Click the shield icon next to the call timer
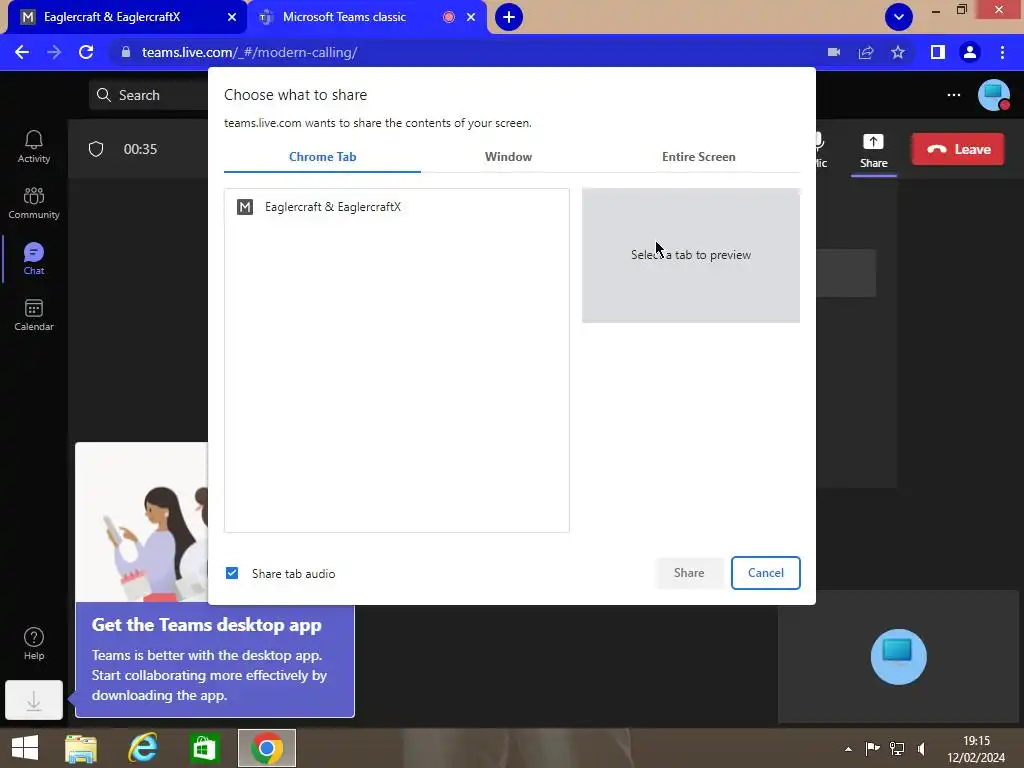The height and width of the screenshot is (768, 1024). (96, 149)
